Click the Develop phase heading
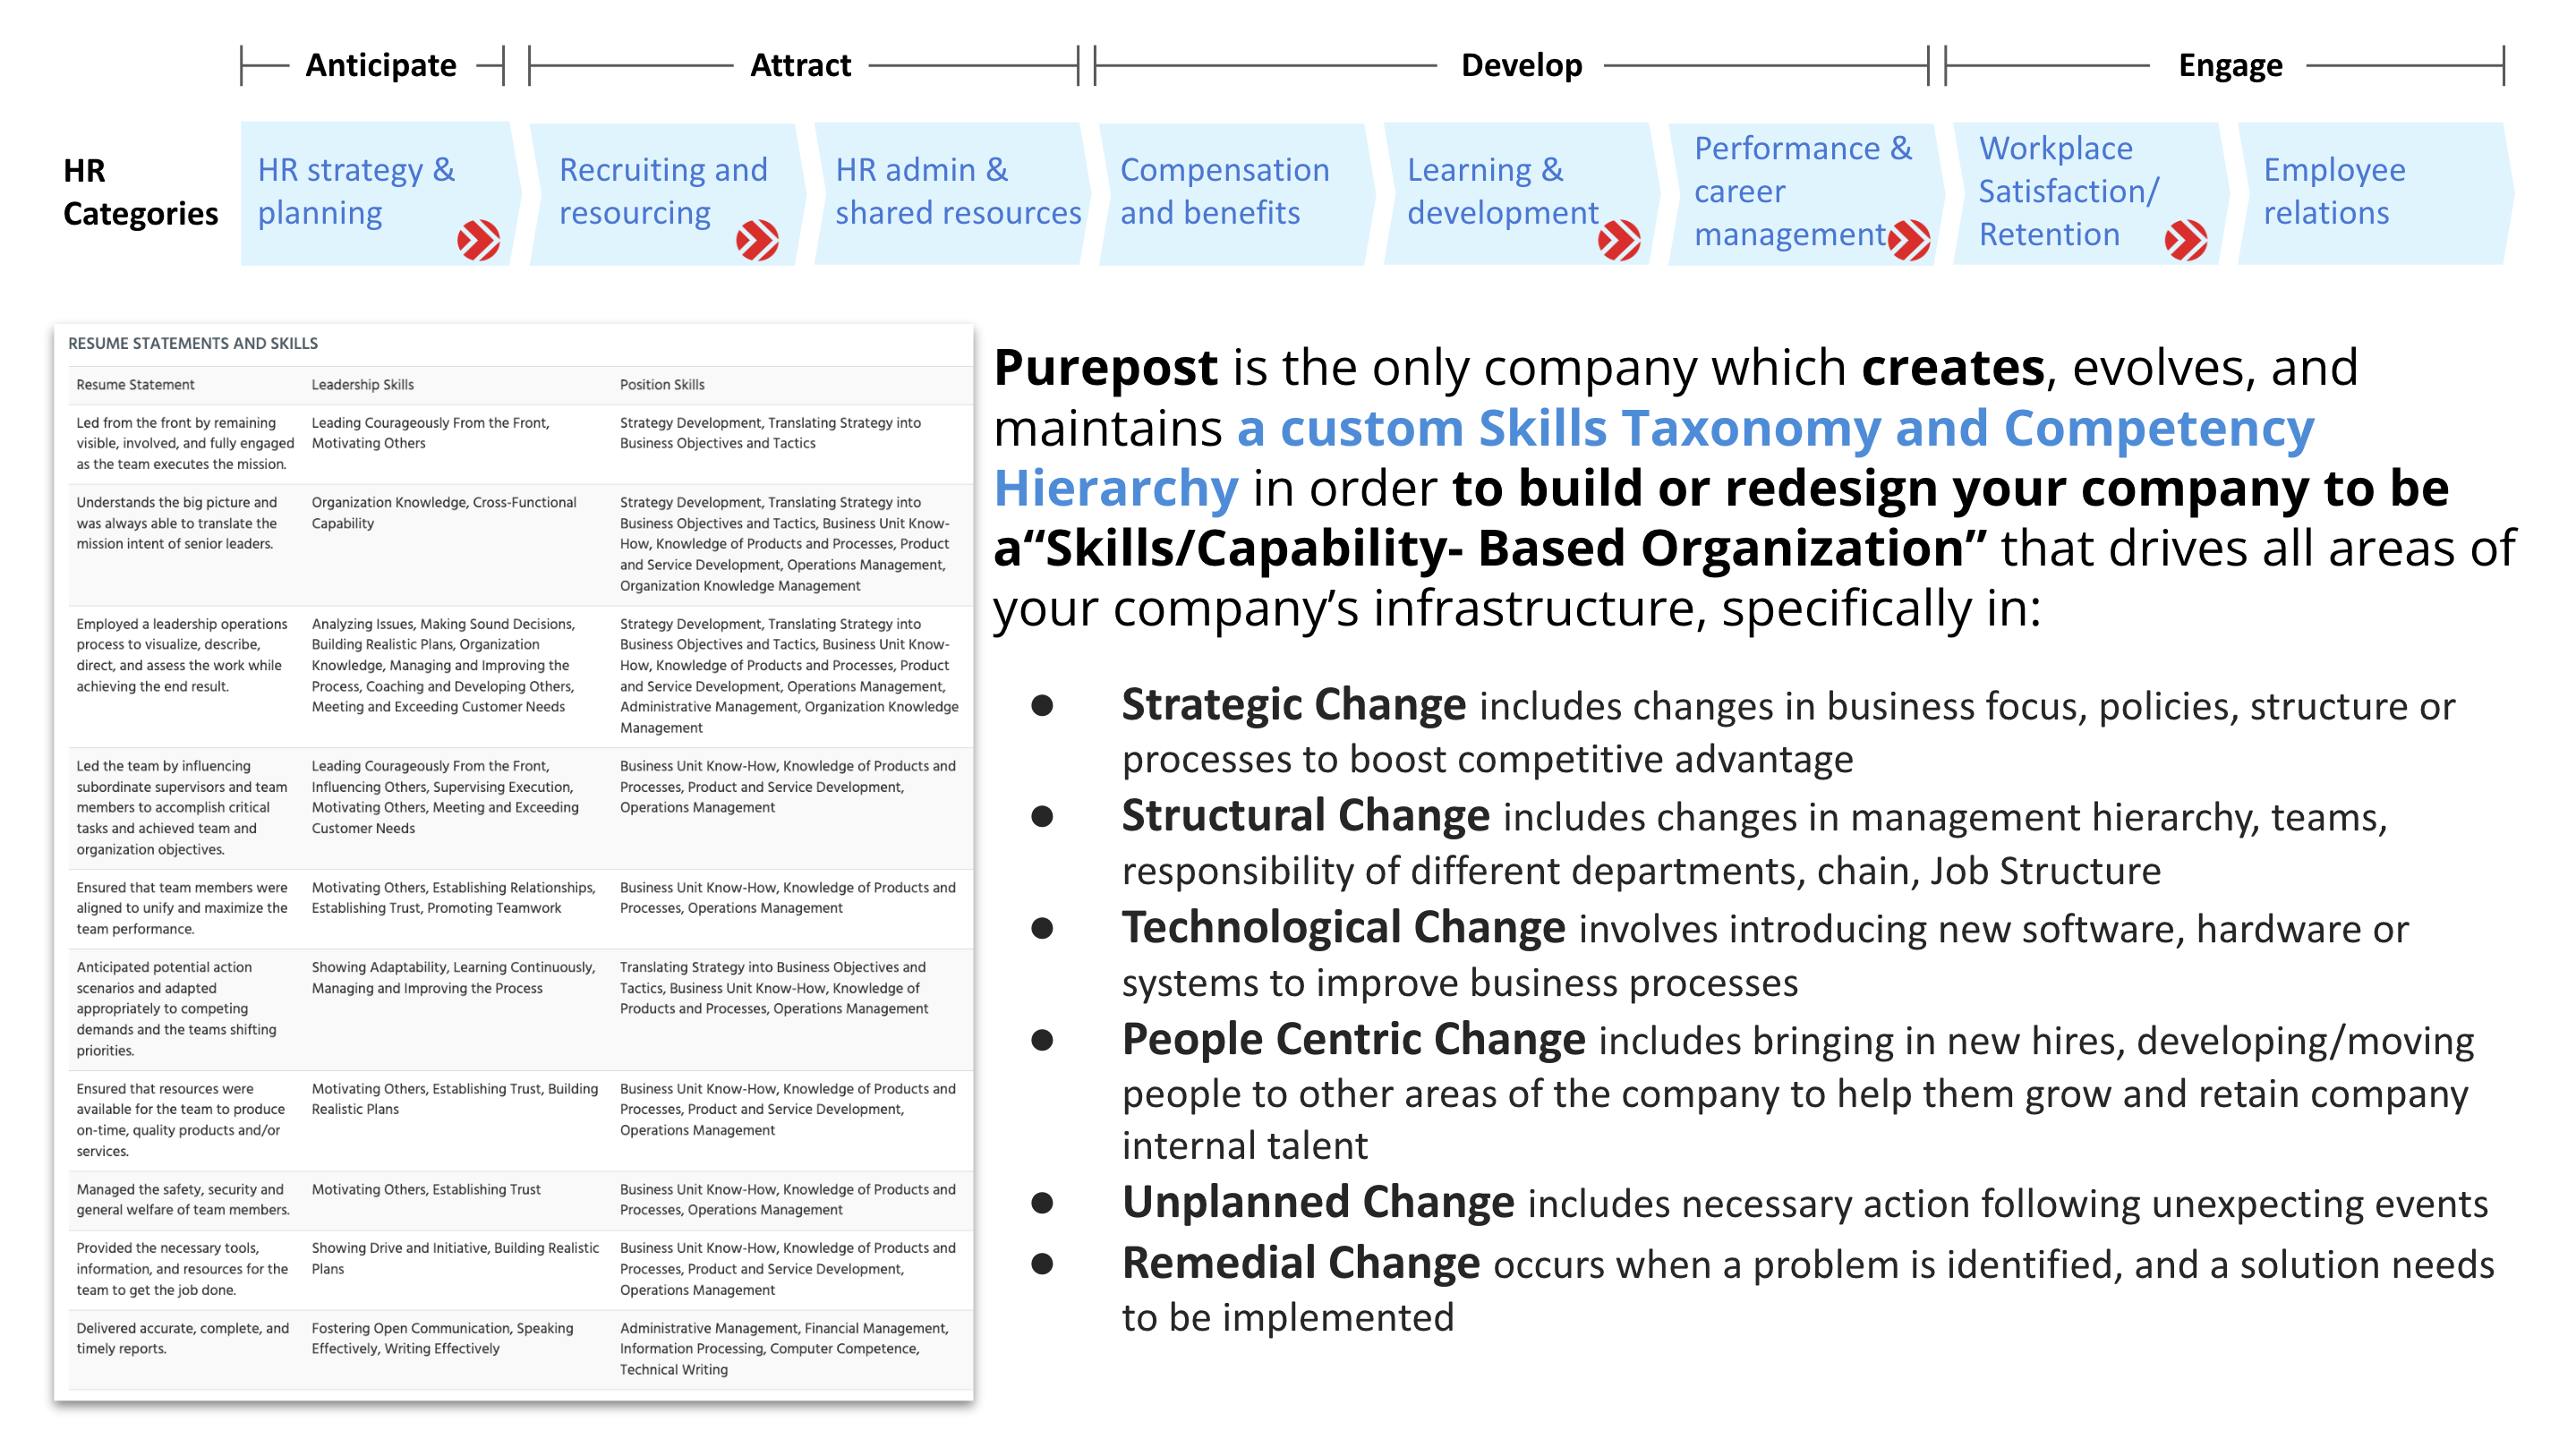Viewport: 2576px width, 1447px height. (x=1521, y=65)
